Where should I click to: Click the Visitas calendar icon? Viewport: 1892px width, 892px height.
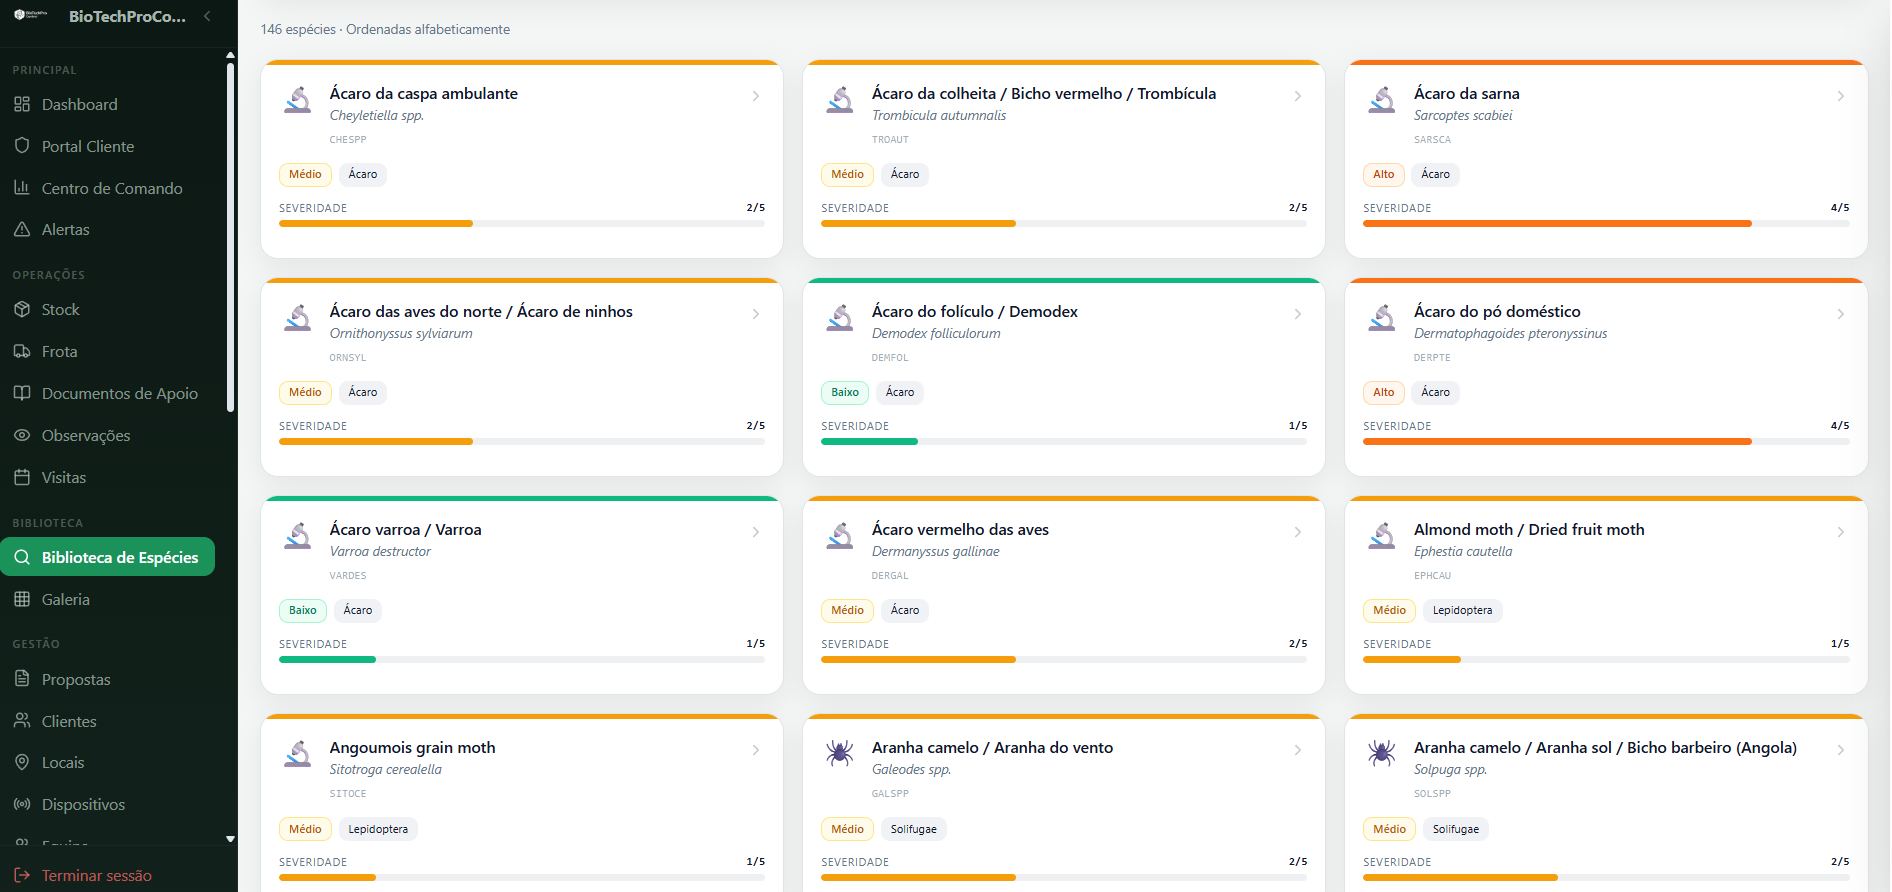coord(22,477)
